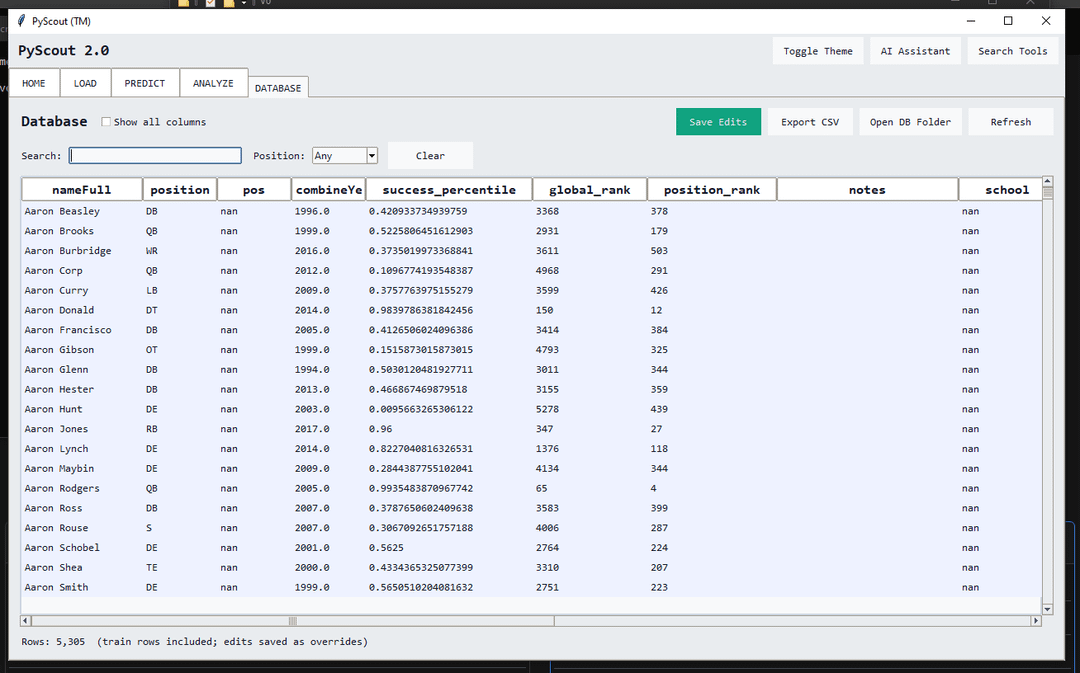Viewport: 1080px width, 673px height.
Task: Click the PyScout feather app icon
Action: 21,21
